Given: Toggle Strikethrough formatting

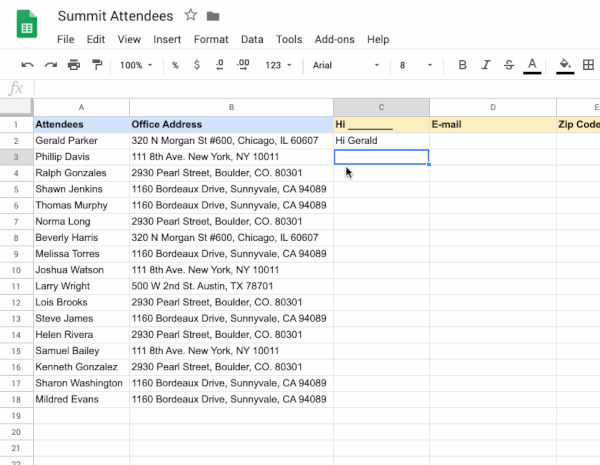Looking at the screenshot, I should pos(509,65).
